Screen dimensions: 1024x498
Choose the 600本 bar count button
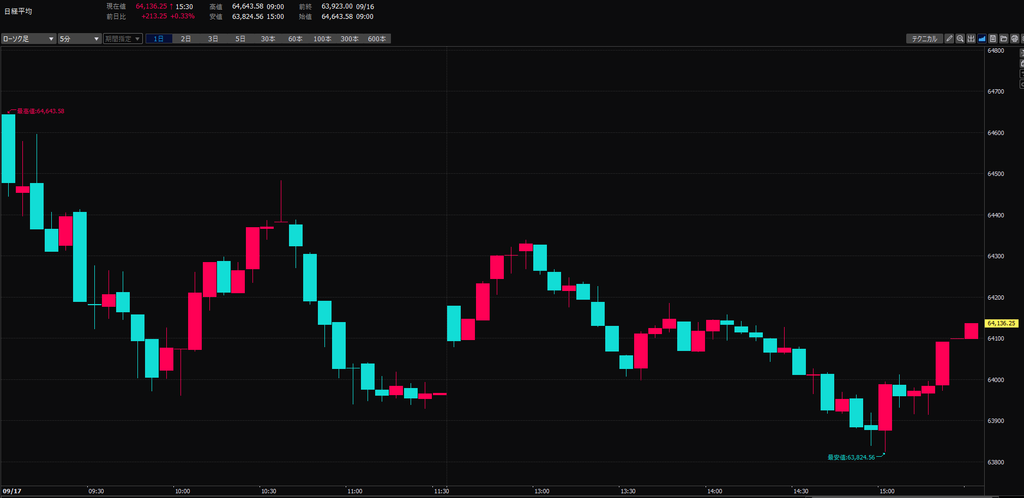pyautogui.click(x=377, y=39)
